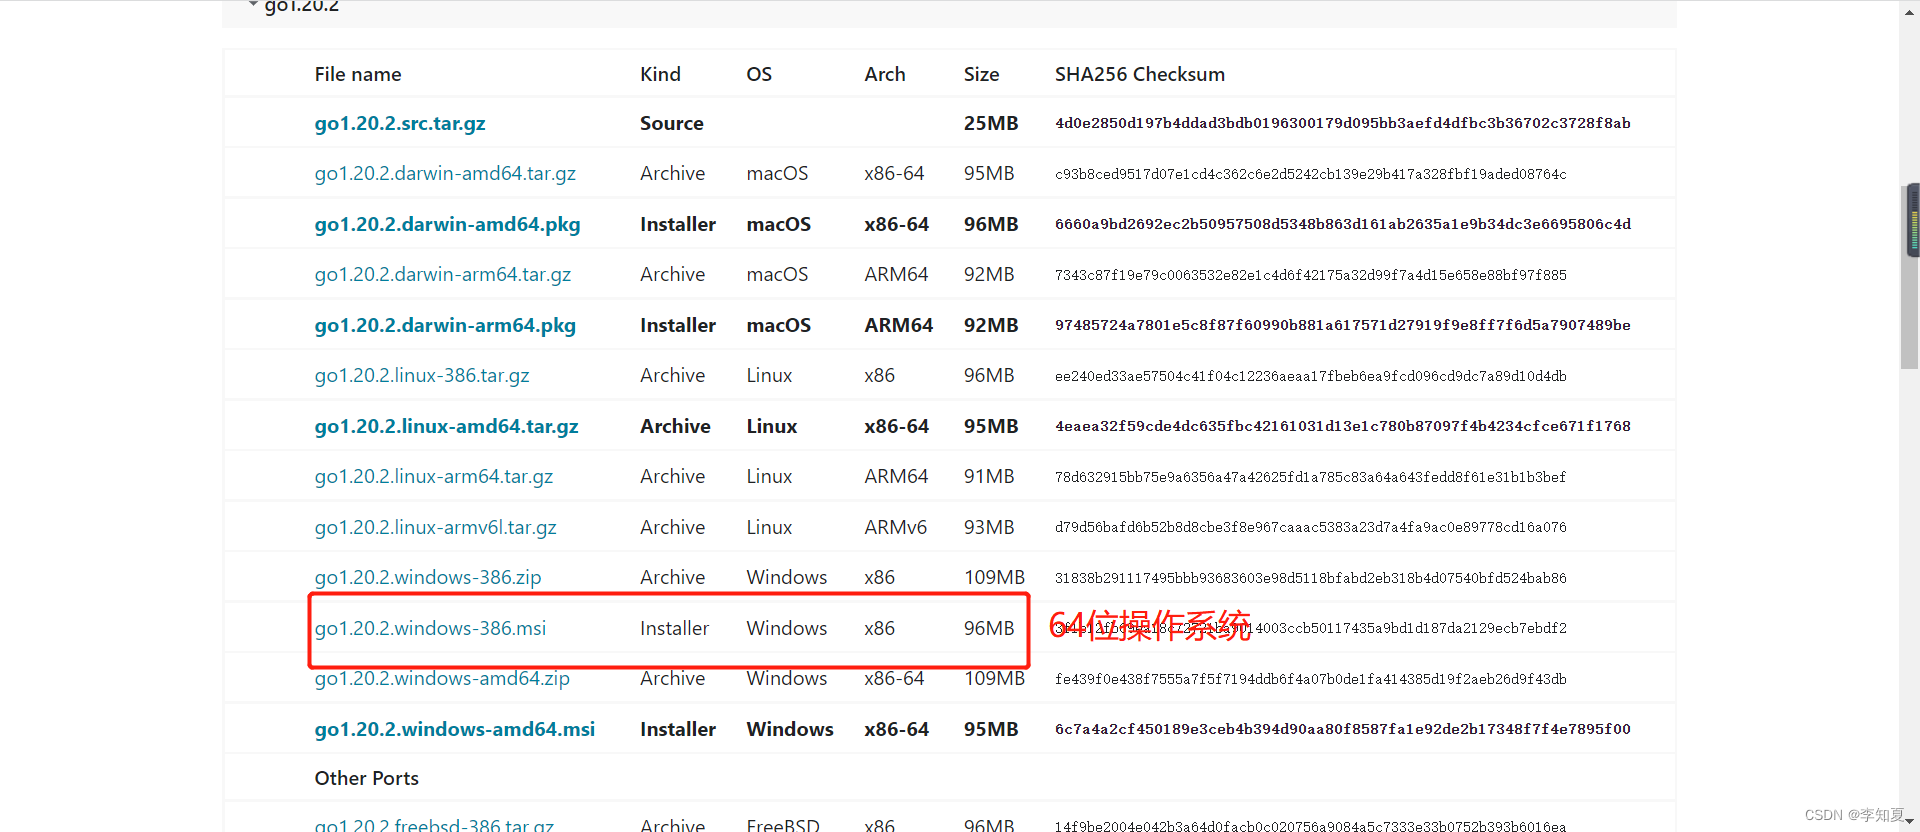Select checksum starting 97485724

coord(1343,325)
